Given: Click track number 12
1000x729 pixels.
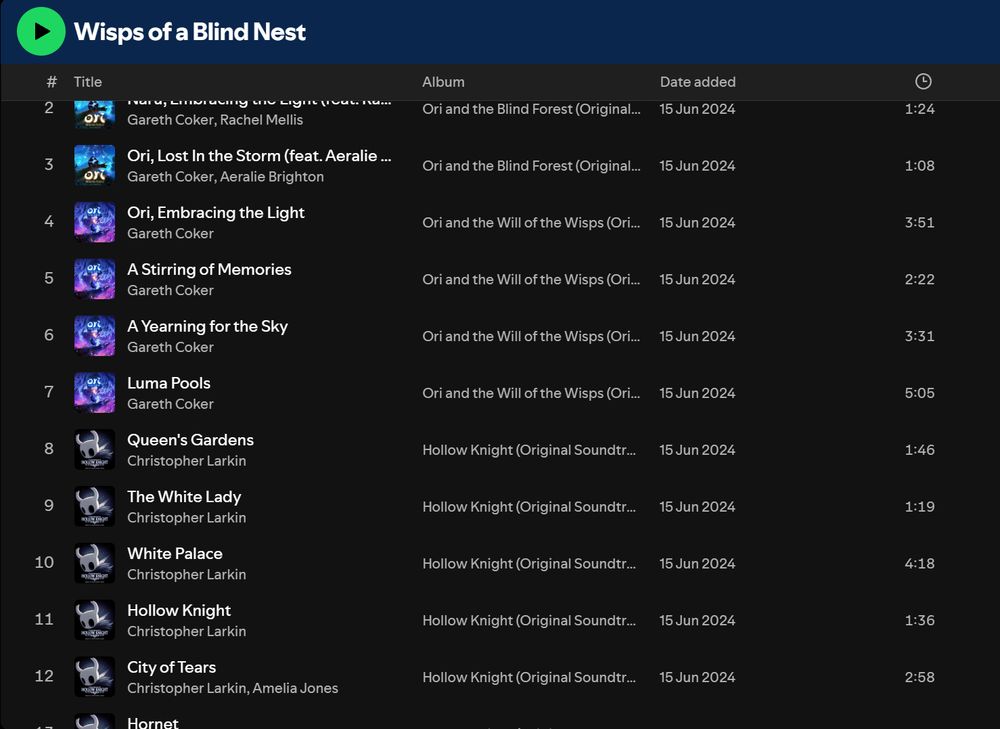Looking at the screenshot, I should click(x=44, y=676).
